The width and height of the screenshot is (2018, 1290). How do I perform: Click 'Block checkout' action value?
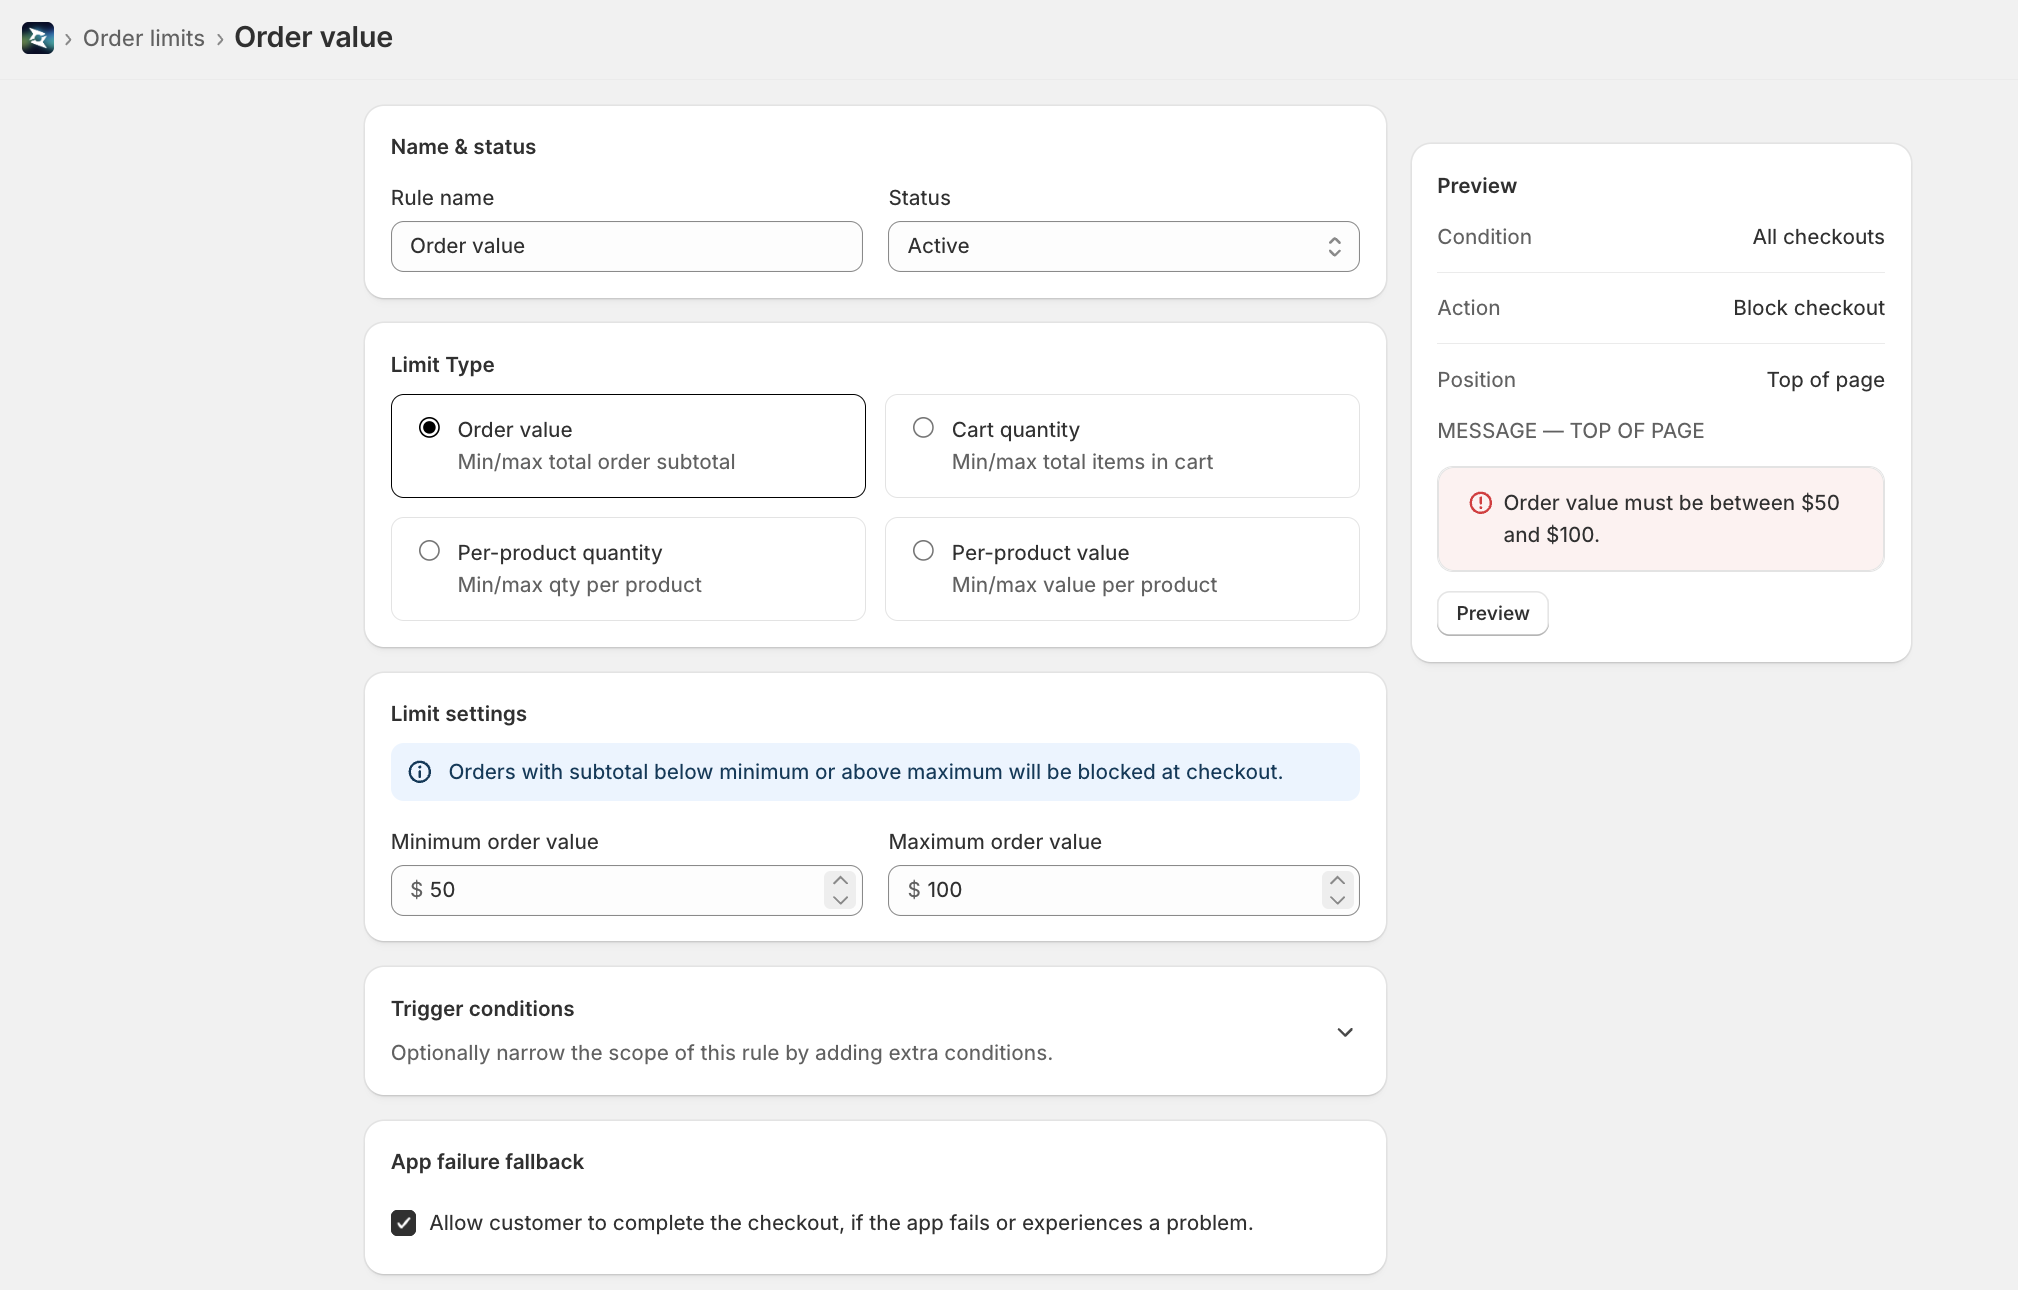coord(1809,308)
